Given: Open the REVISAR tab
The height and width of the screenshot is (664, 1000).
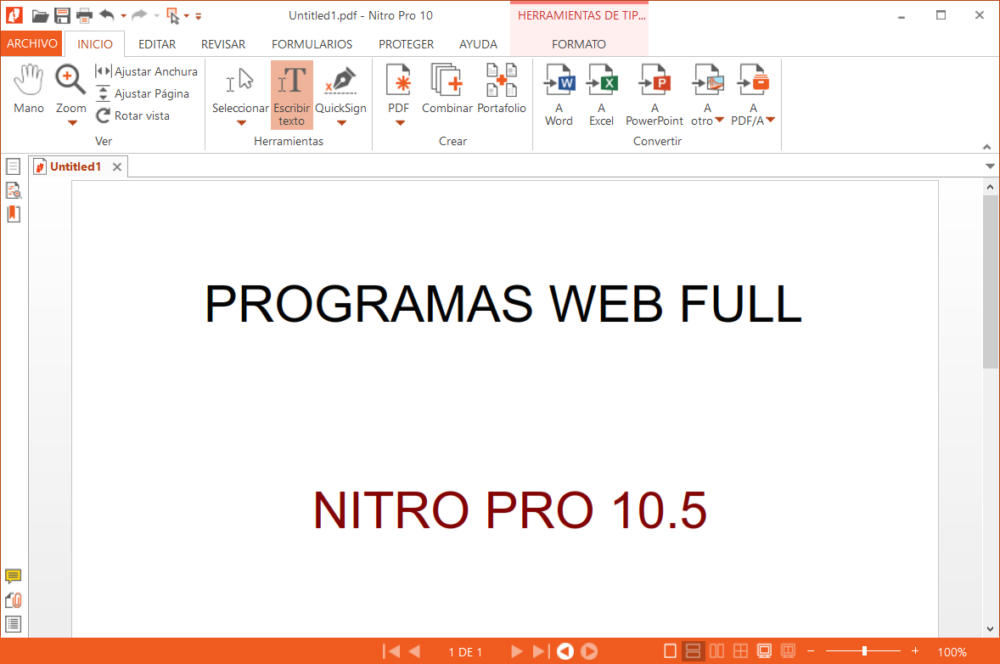Looking at the screenshot, I should click(223, 44).
